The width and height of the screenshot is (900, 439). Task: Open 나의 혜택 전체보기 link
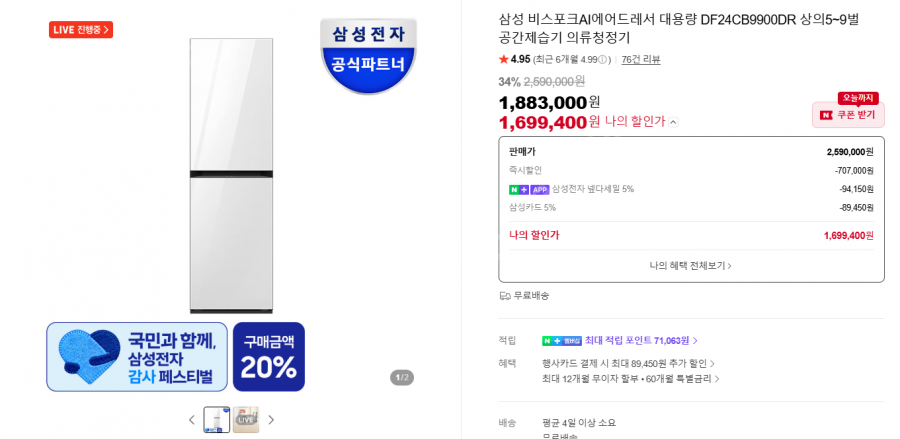coord(690,266)
